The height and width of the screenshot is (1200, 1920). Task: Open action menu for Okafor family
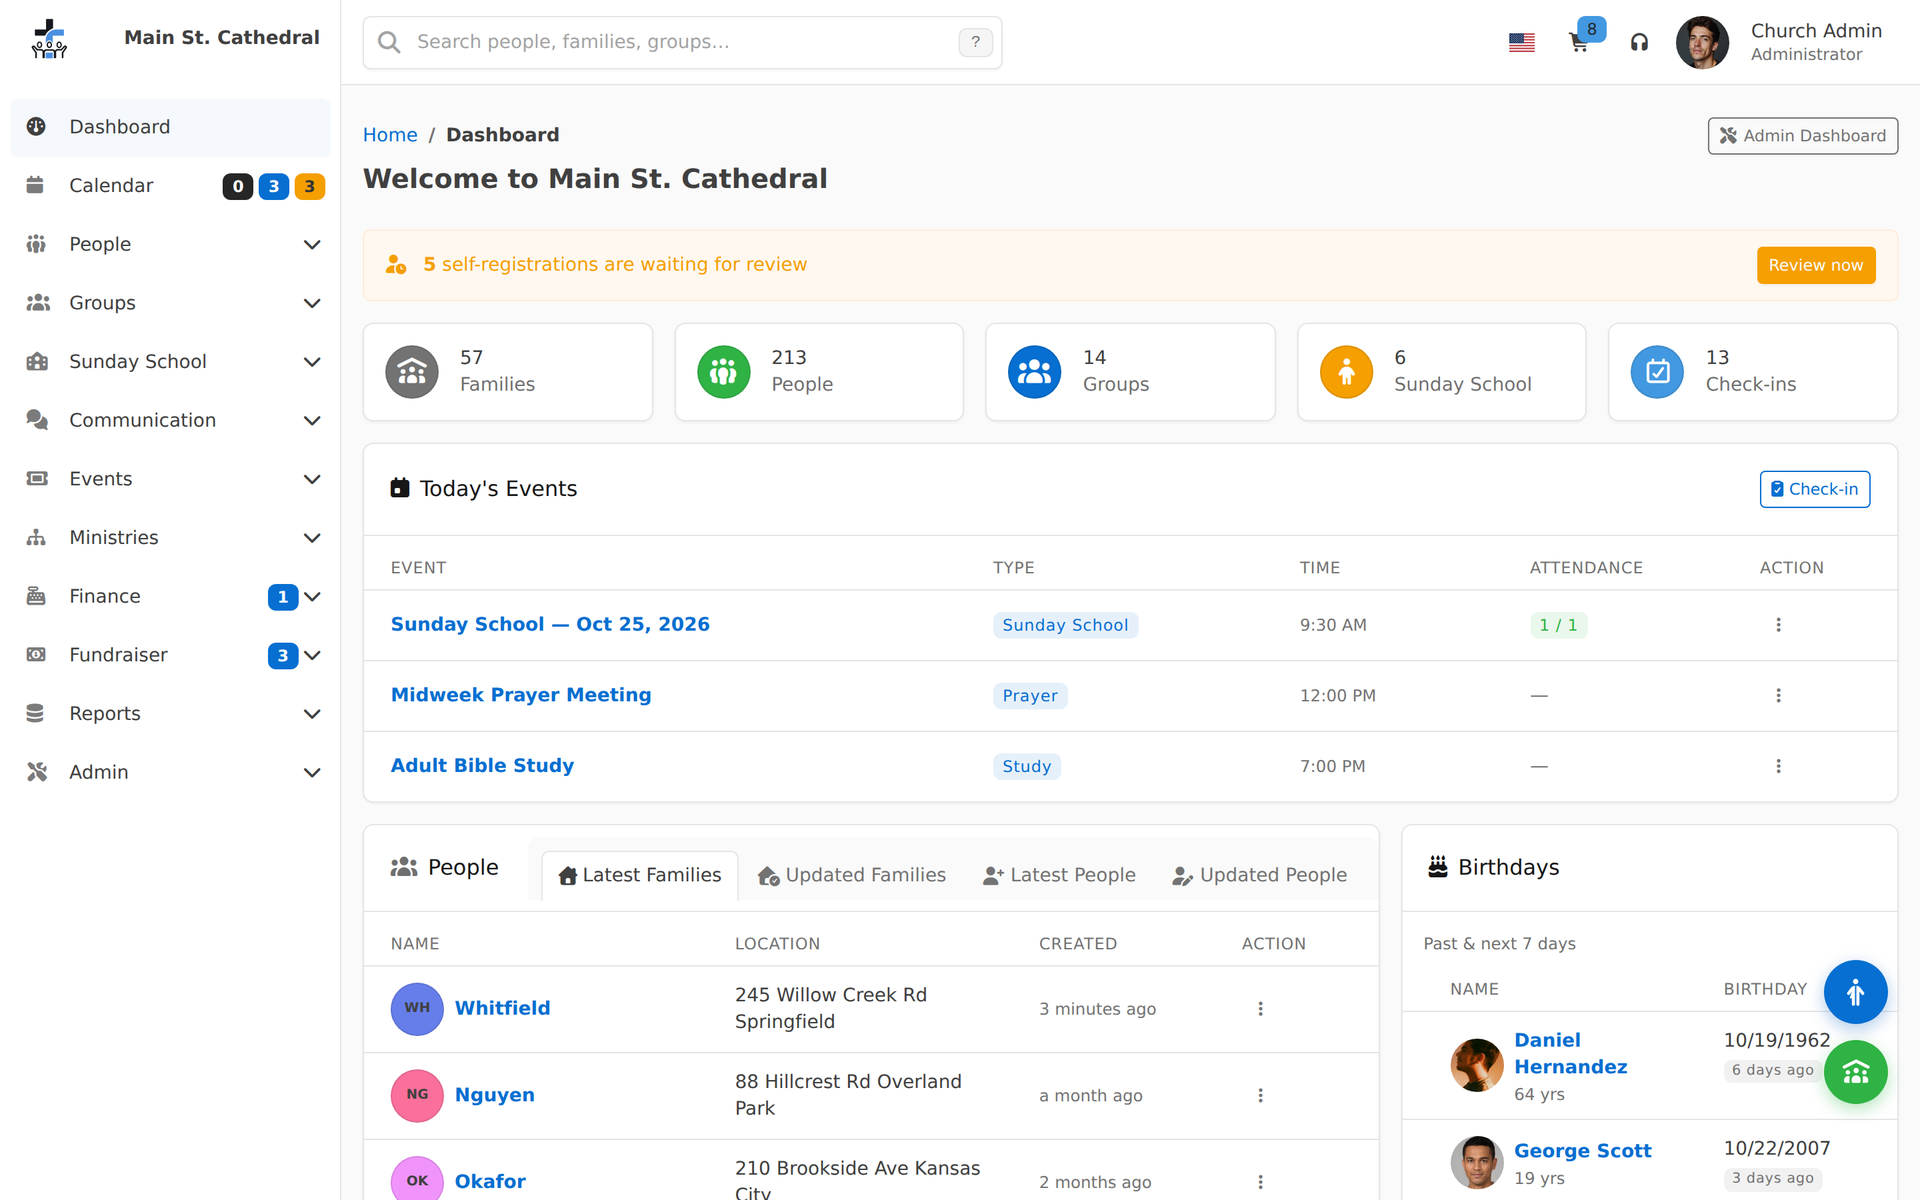pyautogui.click(x=1260, y=1182)
